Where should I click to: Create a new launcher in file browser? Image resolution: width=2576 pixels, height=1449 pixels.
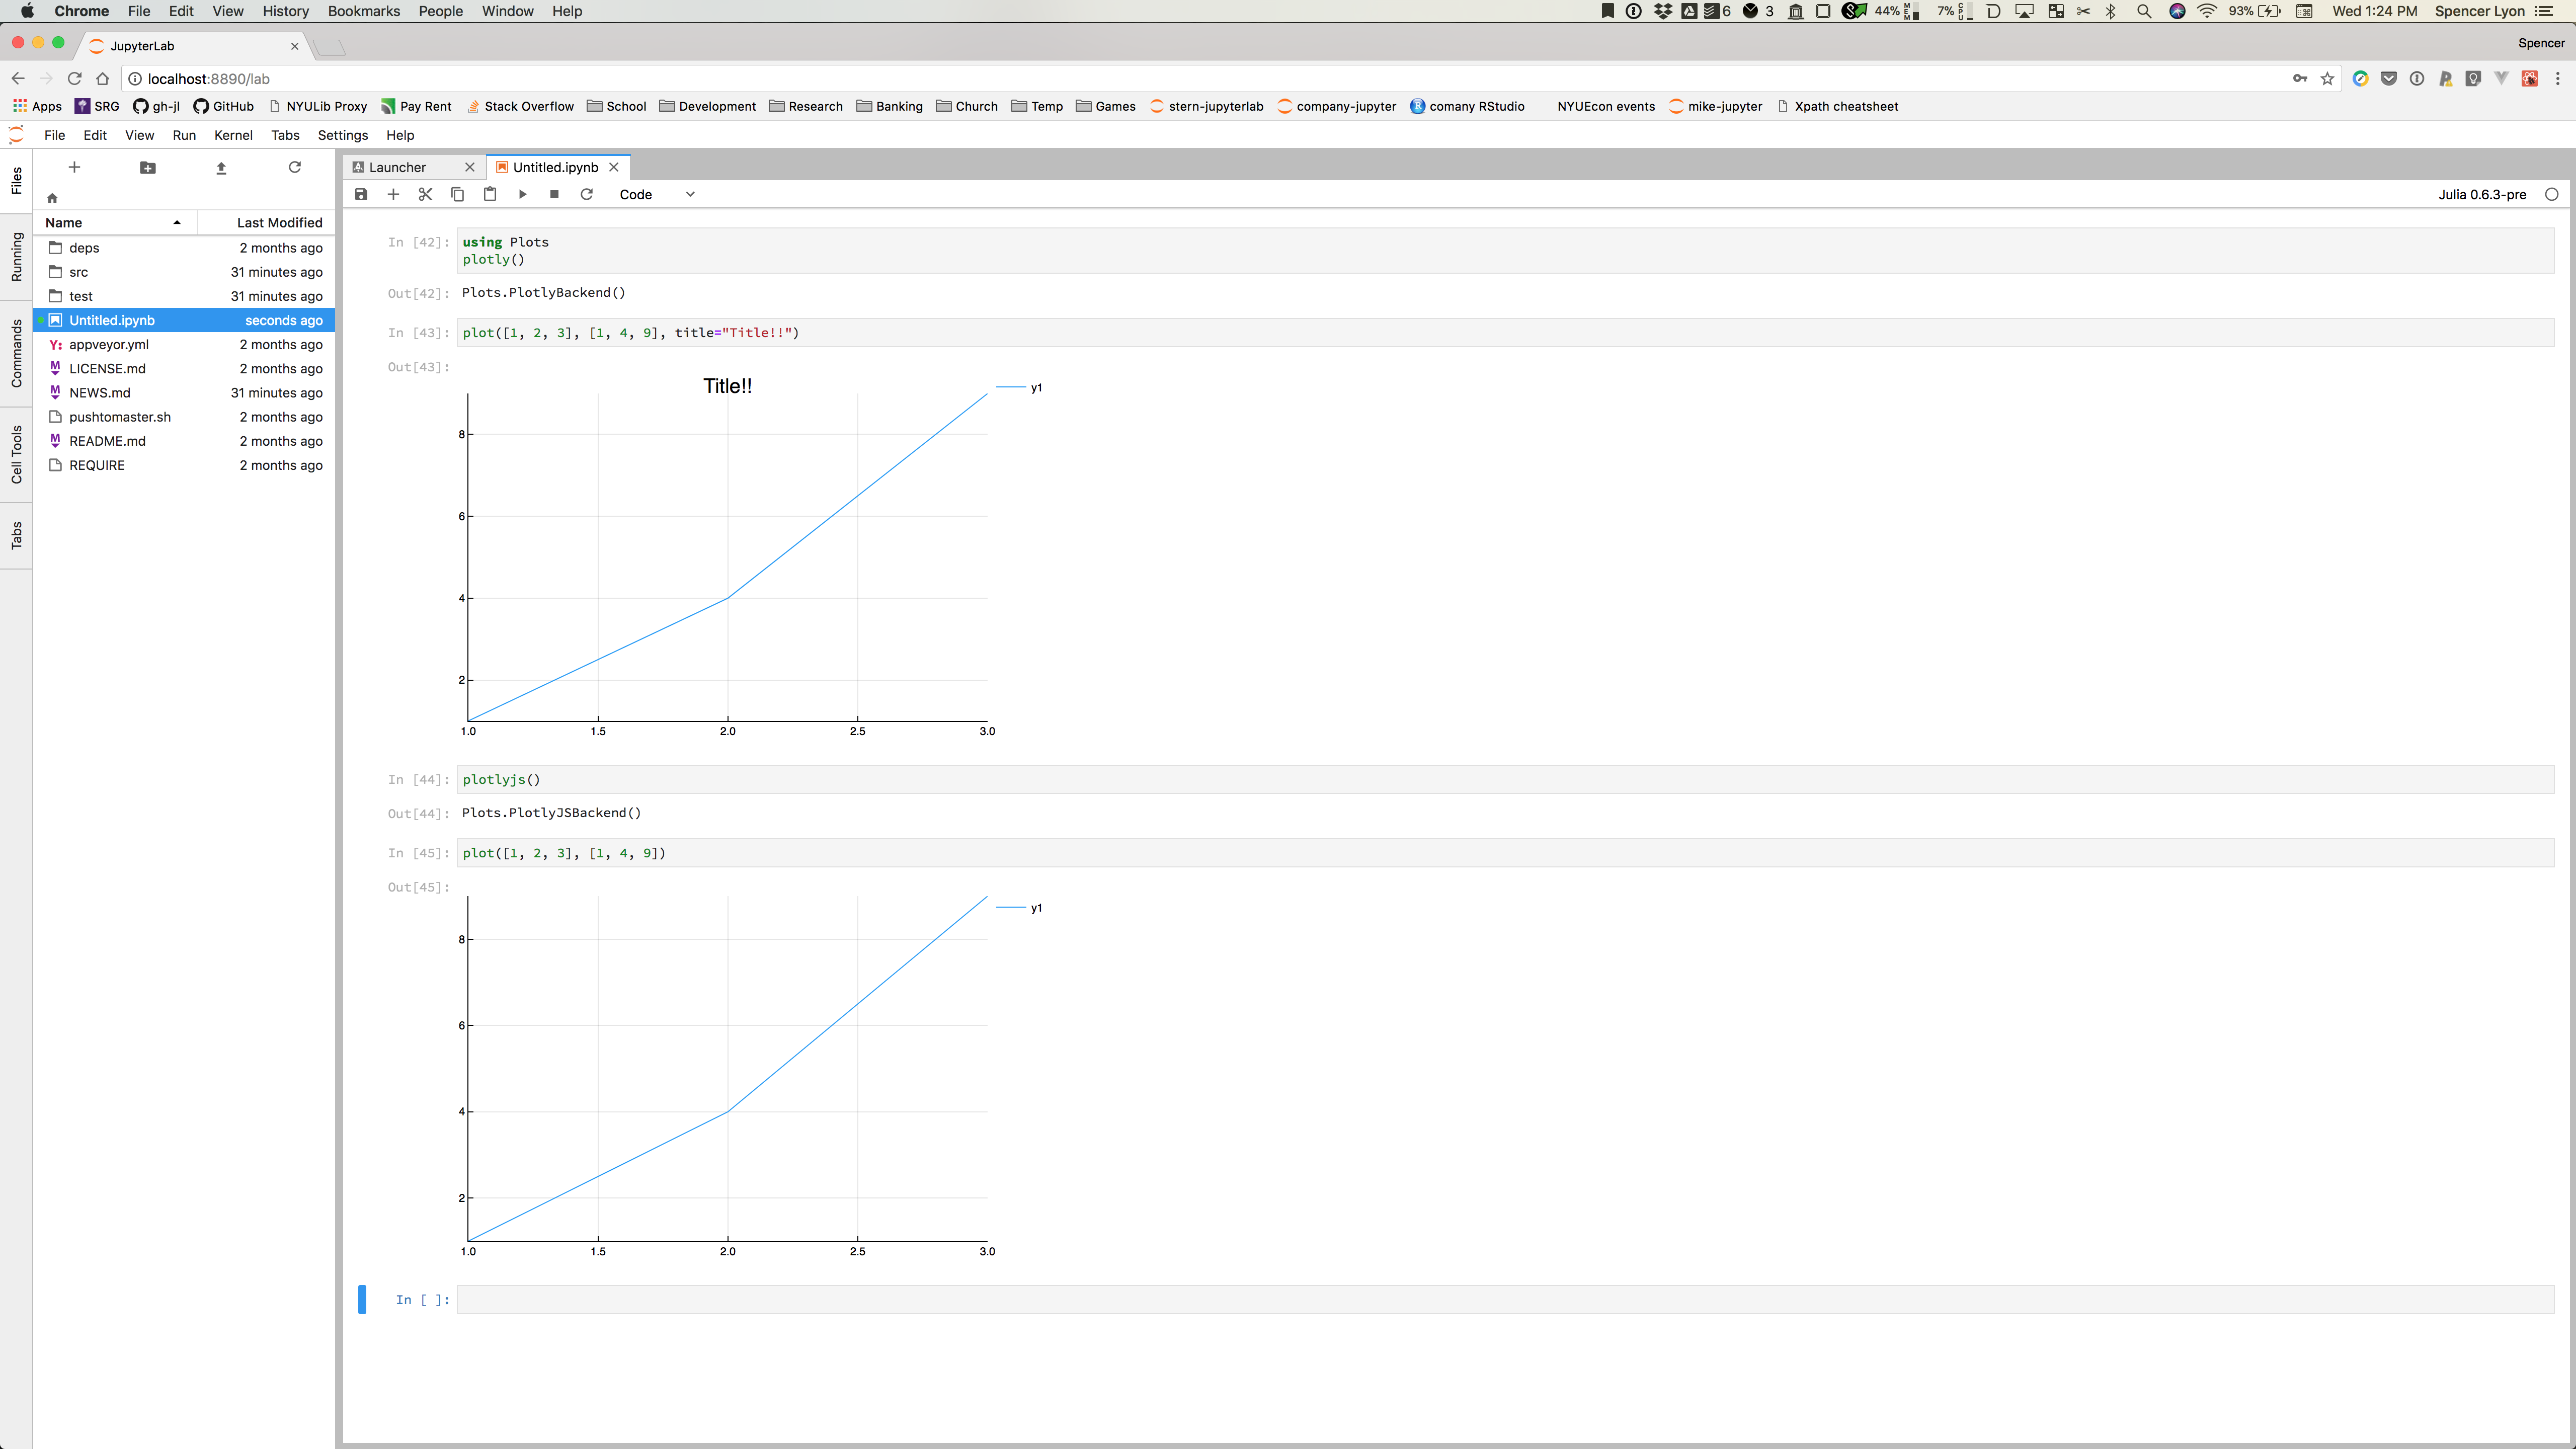point(74,167)
